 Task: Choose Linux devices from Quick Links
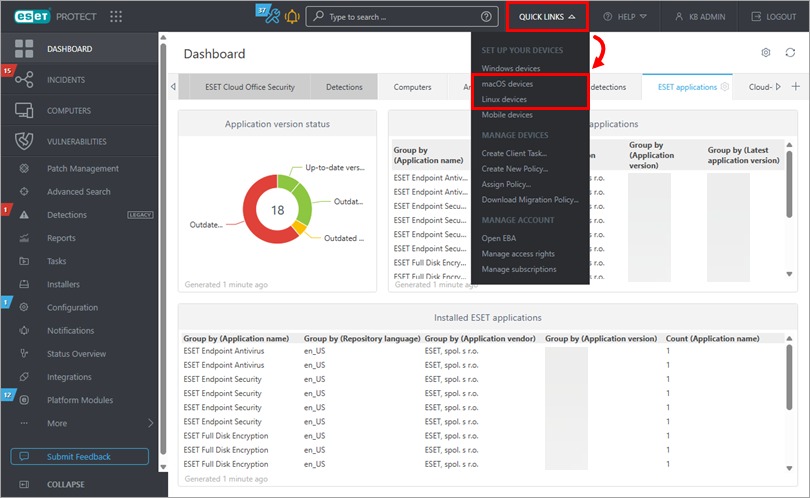(x=504, y=100)
